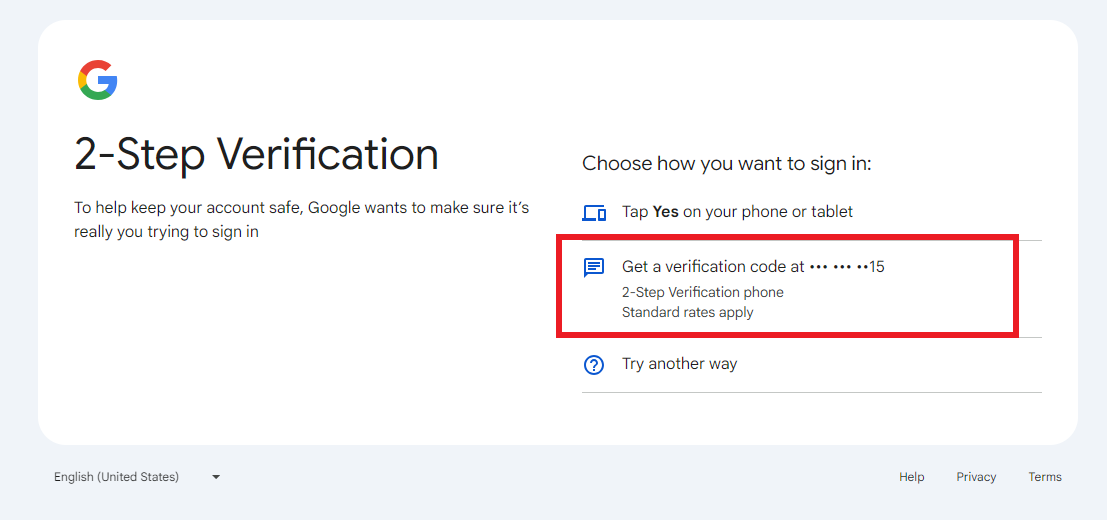Choose "Get a verification code" option

pos(712,267)
